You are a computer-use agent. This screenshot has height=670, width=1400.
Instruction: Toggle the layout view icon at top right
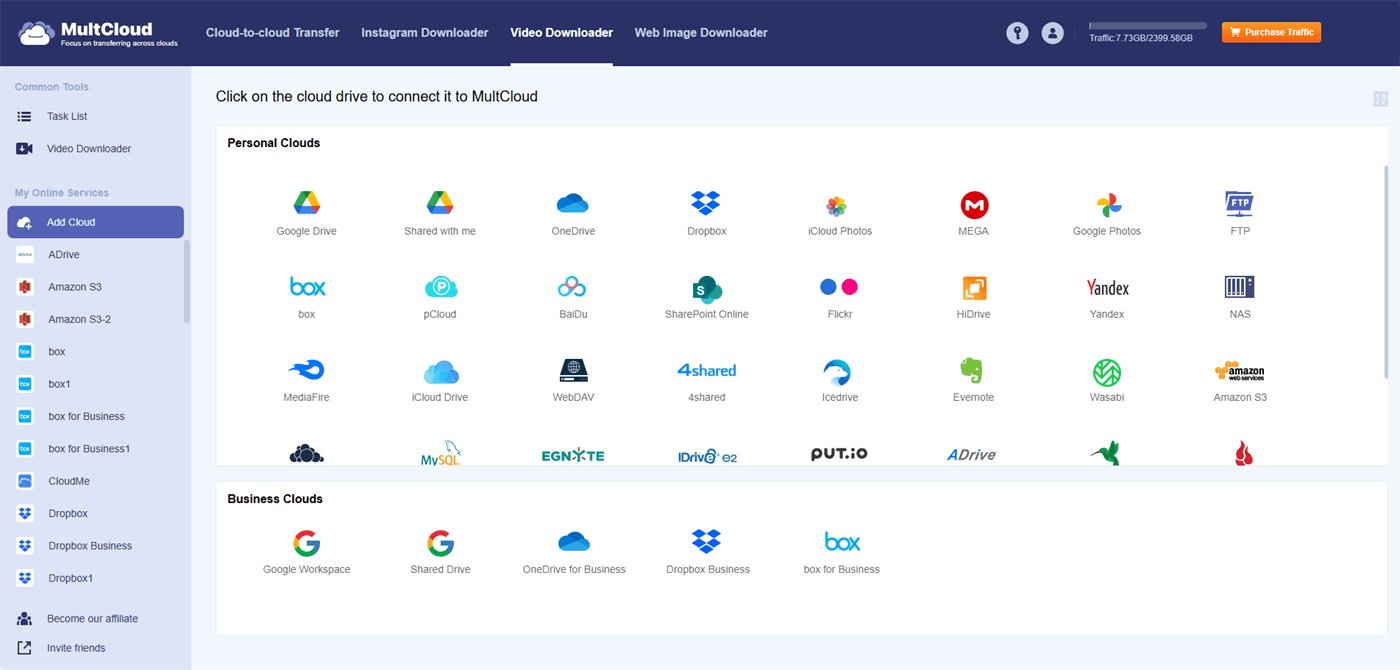(x=1380, y=99)
